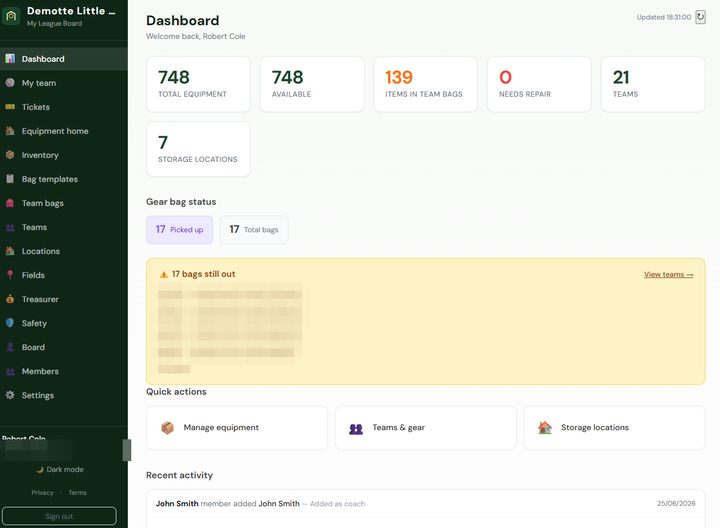The height and width of the screenshot is (528, 720).
Task: Click the Members people icon
Action: coord(10,371)
